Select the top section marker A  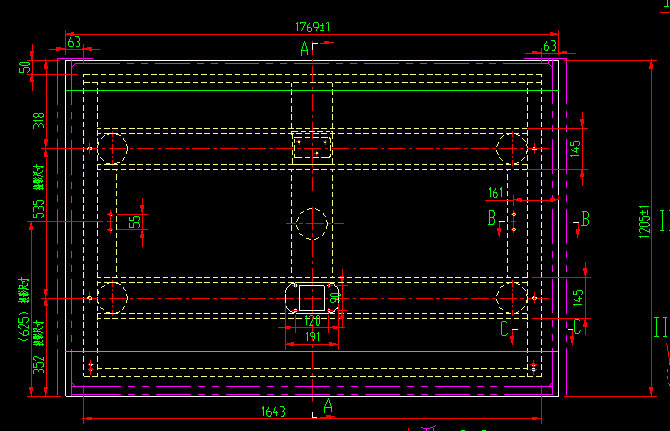304,48
